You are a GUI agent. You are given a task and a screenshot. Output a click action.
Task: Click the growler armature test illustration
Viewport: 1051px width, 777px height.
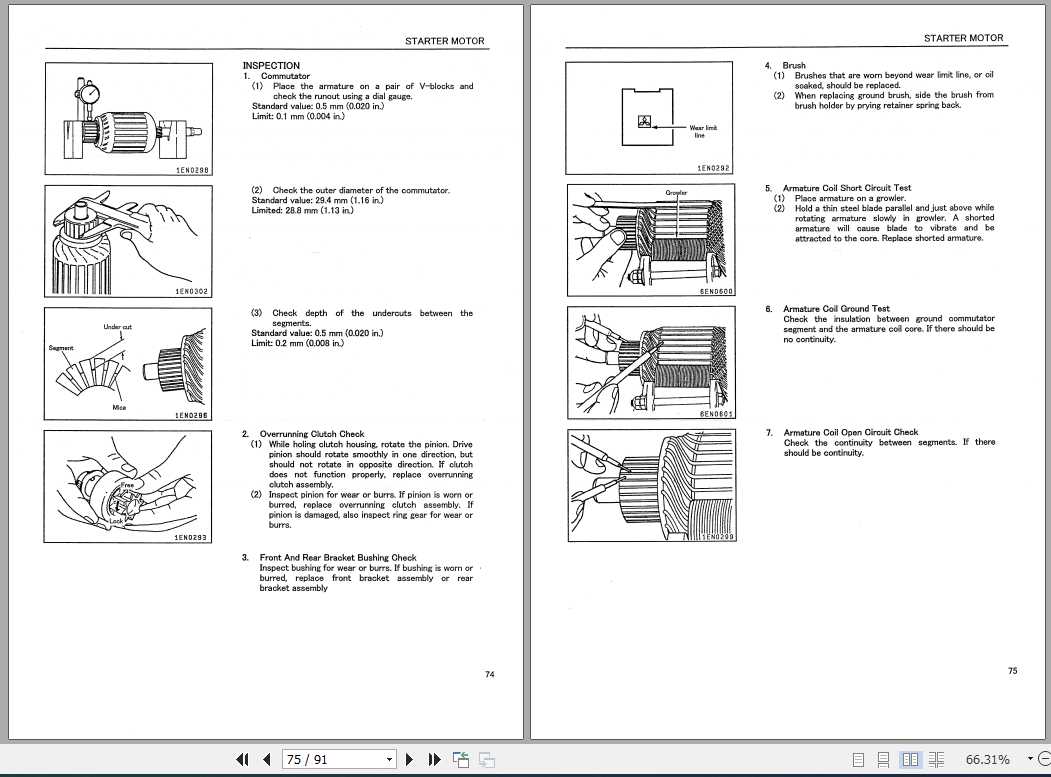650,240
